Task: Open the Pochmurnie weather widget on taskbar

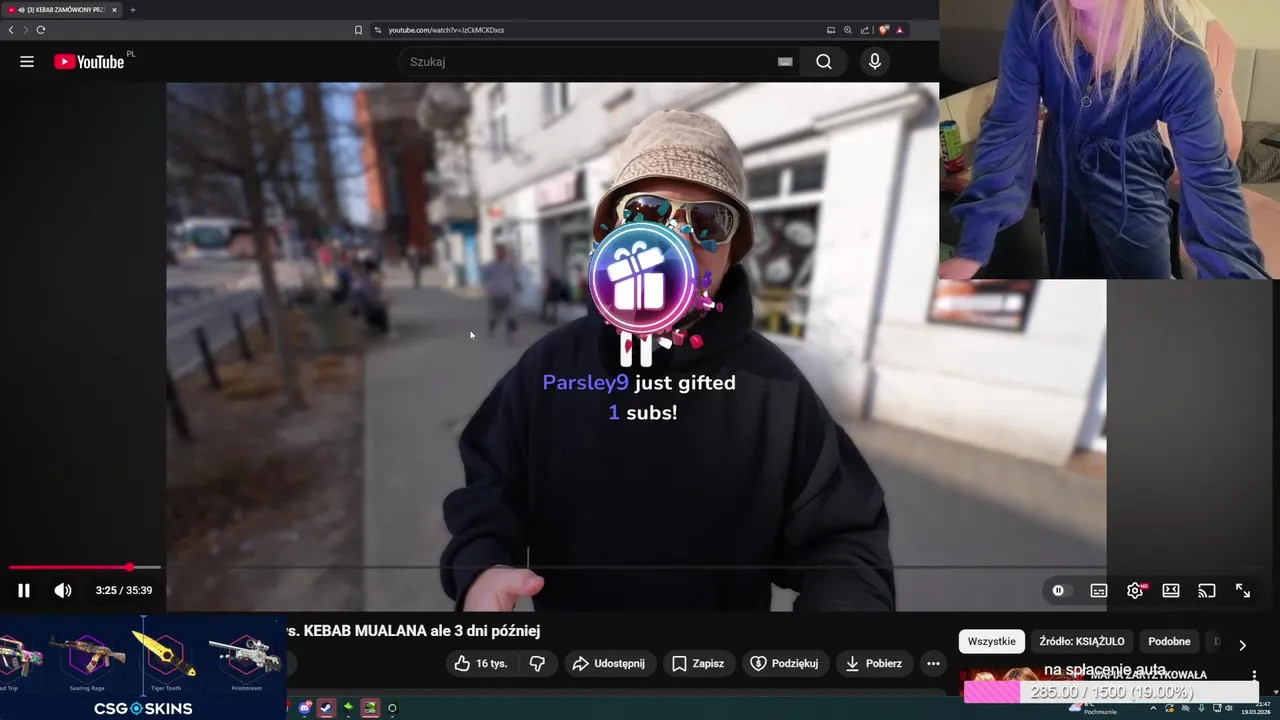Action: (1090, 708)
